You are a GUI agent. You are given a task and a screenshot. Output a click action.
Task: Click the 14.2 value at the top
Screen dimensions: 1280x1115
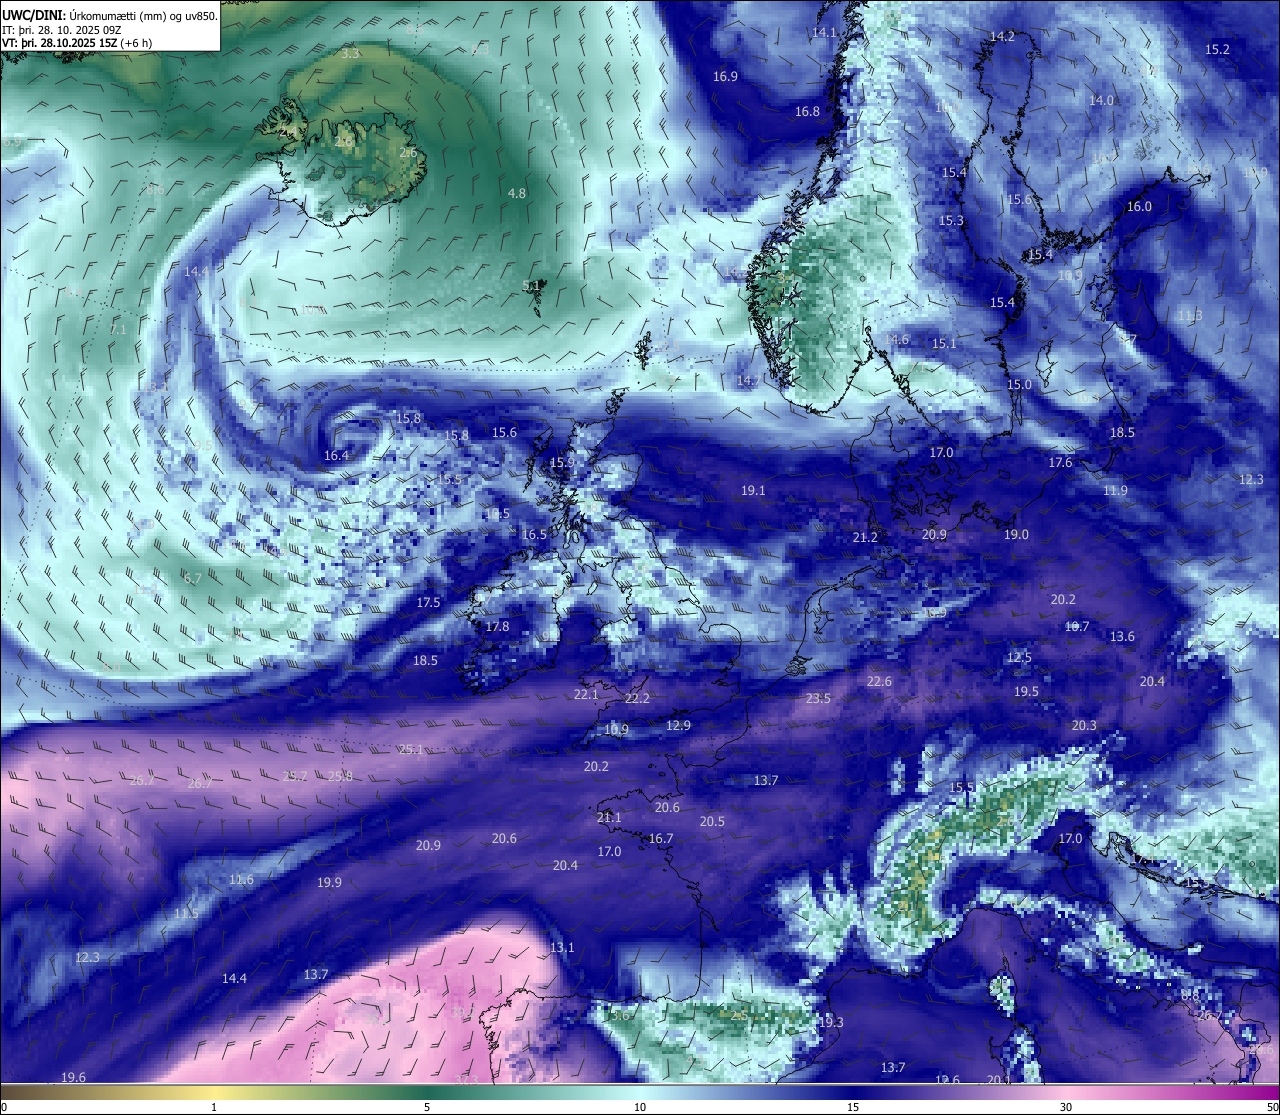tap(1002, 37)
